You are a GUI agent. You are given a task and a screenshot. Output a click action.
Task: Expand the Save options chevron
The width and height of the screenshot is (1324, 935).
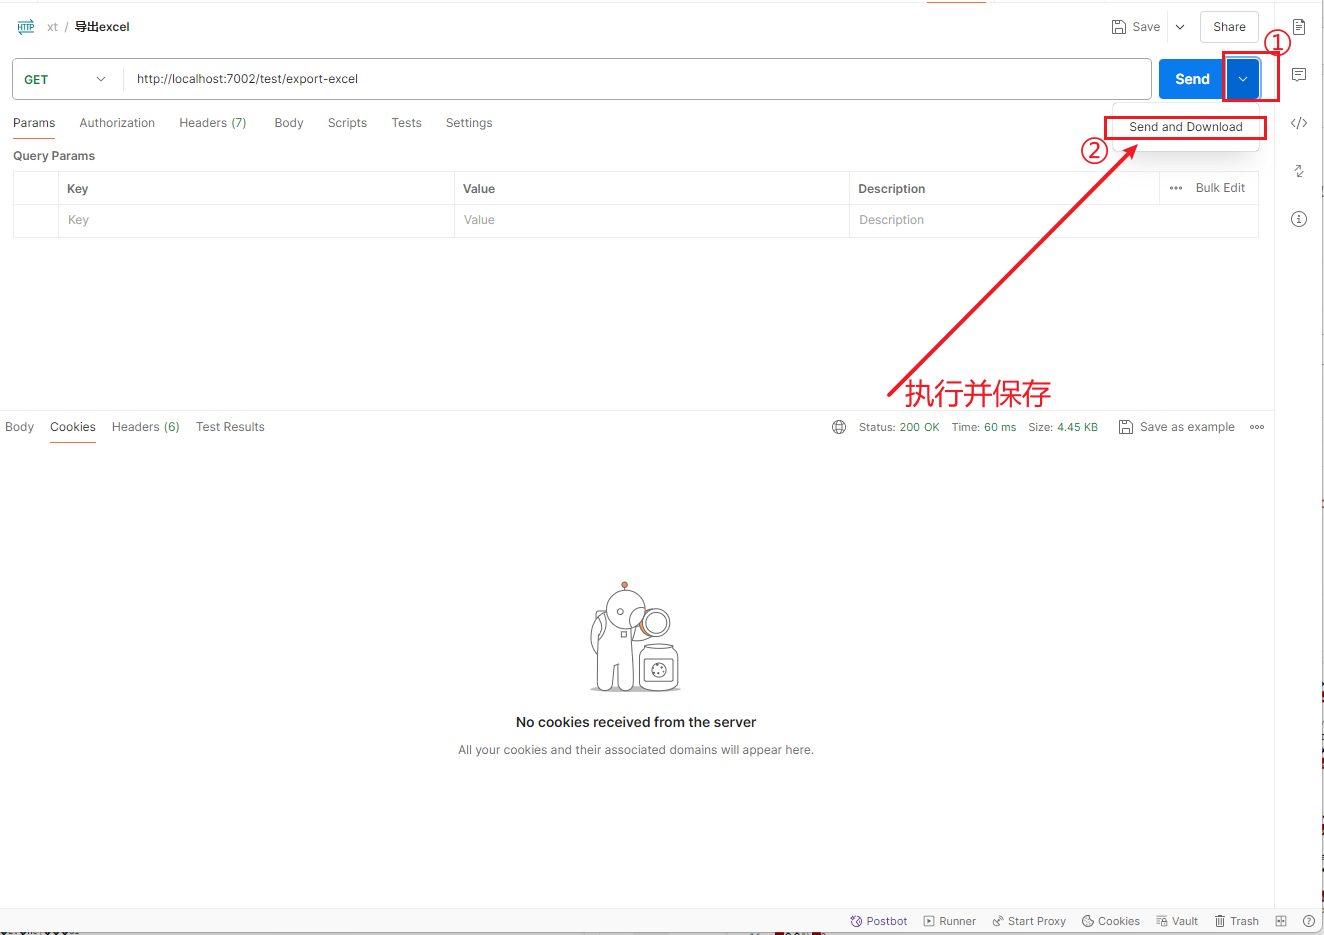coord(1180,27)
